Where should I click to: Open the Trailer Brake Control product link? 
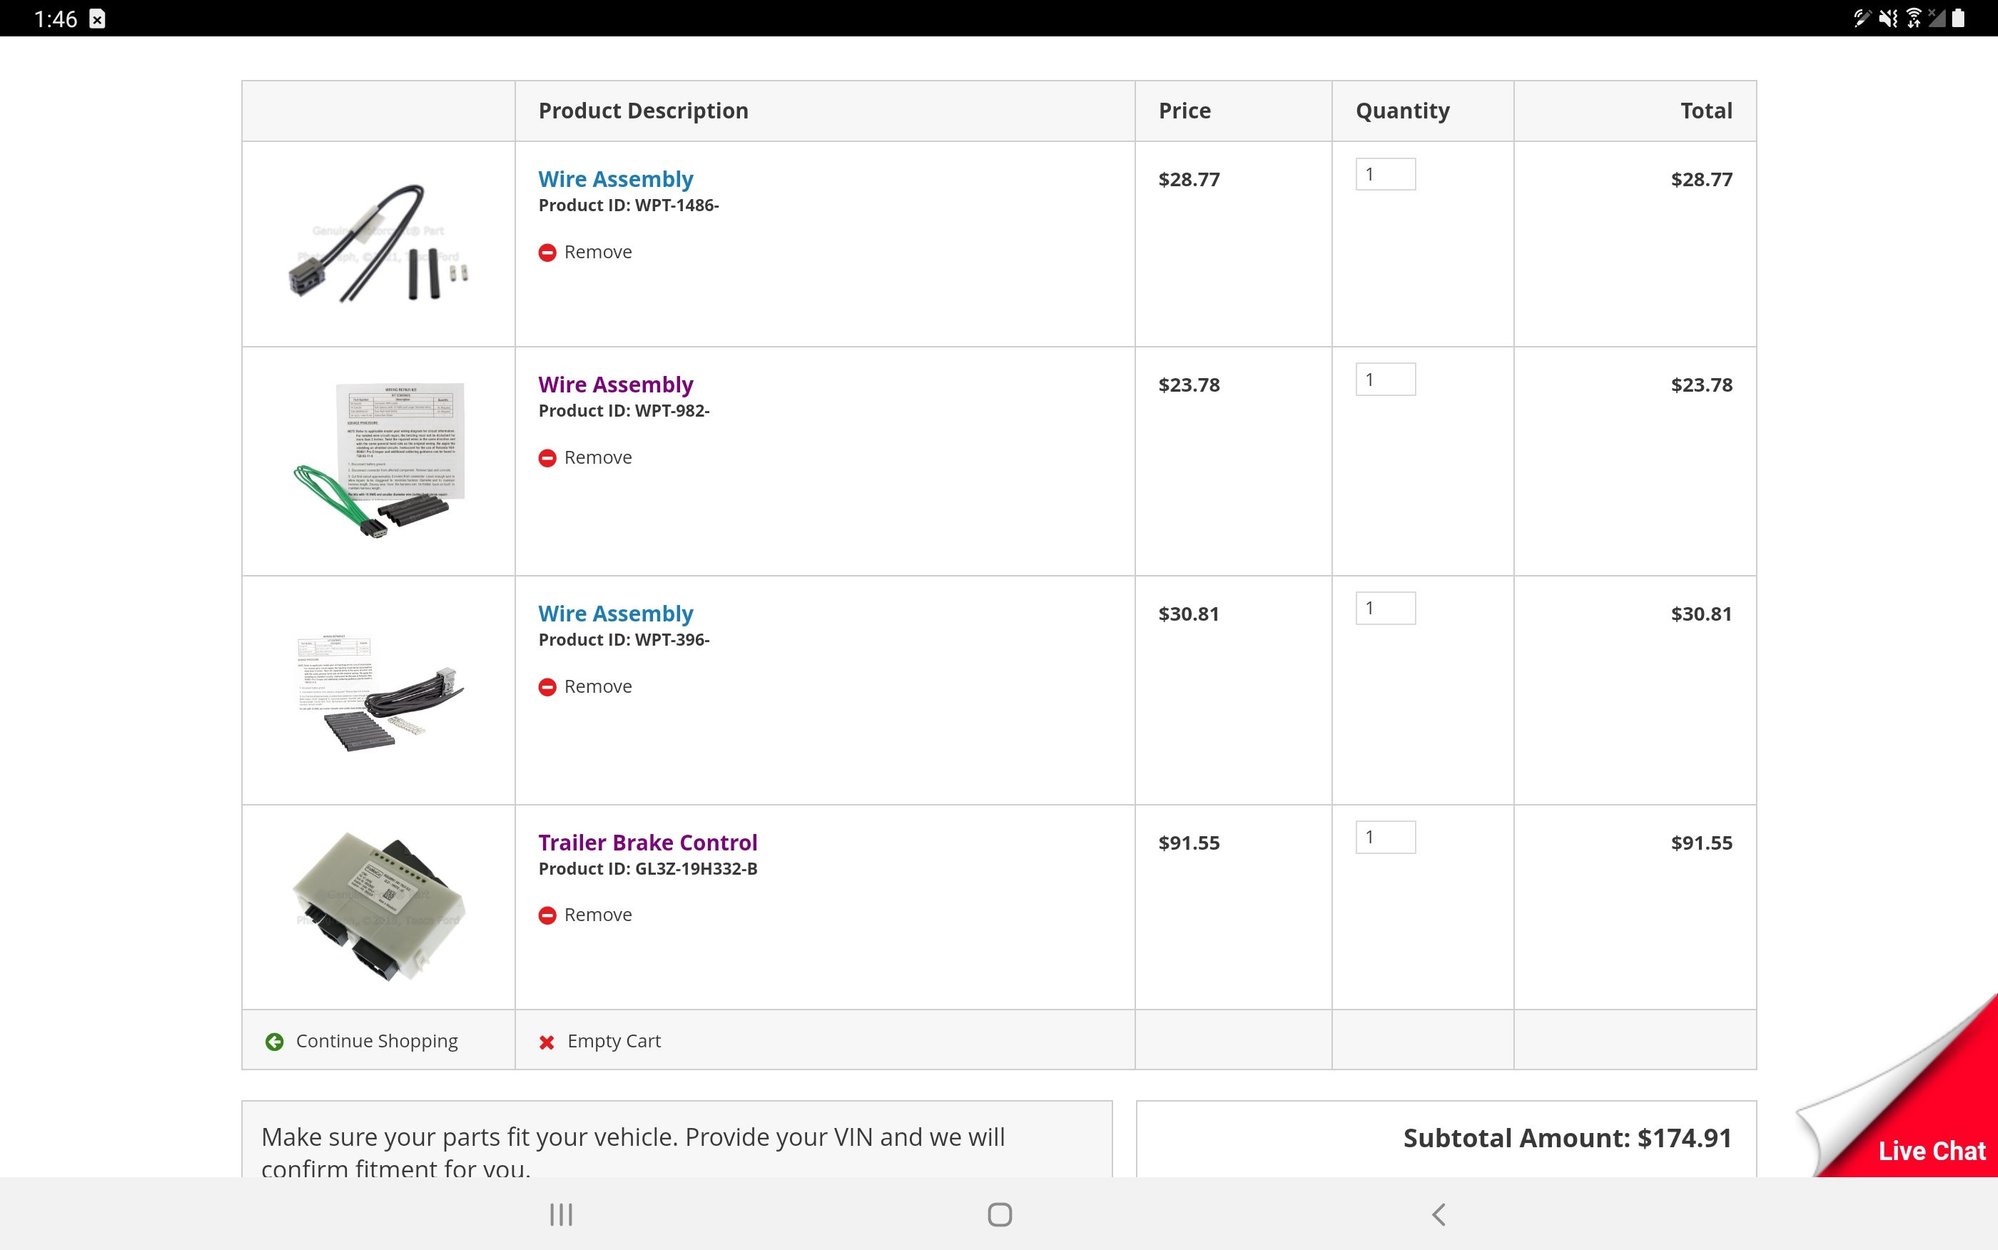click(x=647, y=843)
